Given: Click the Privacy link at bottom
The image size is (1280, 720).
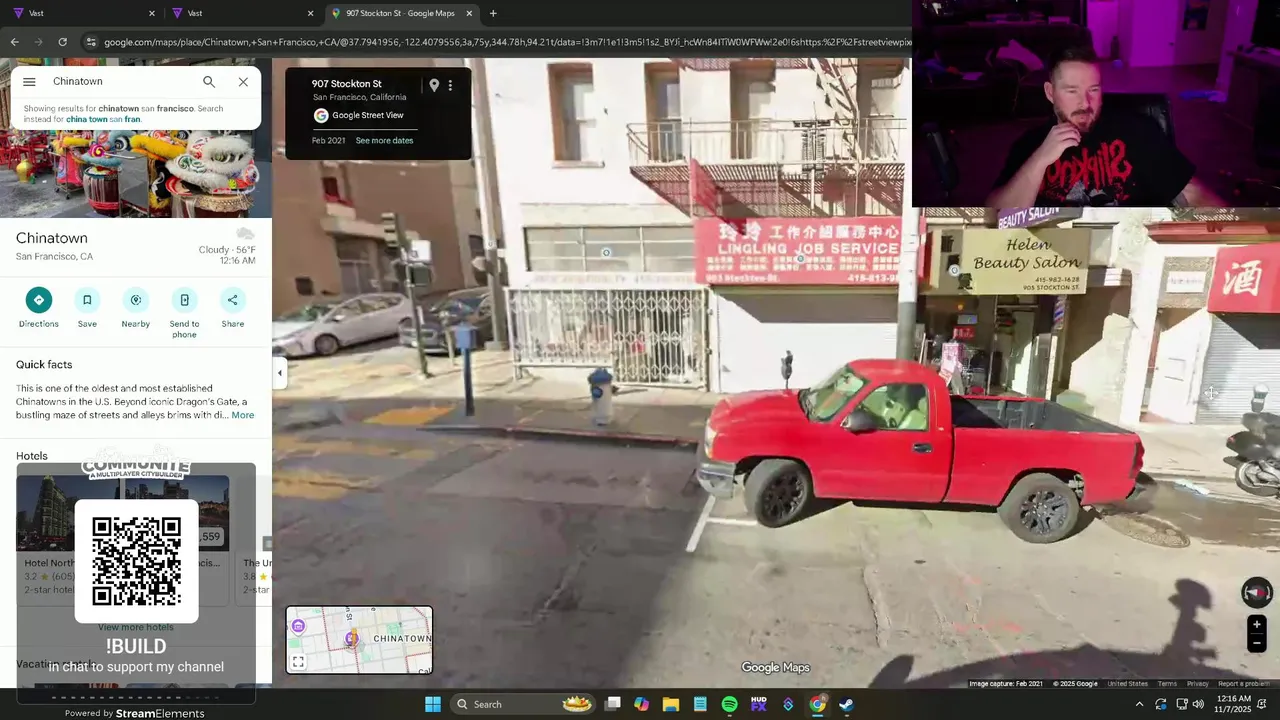Looking at the screenshot, I should 1197,684.
